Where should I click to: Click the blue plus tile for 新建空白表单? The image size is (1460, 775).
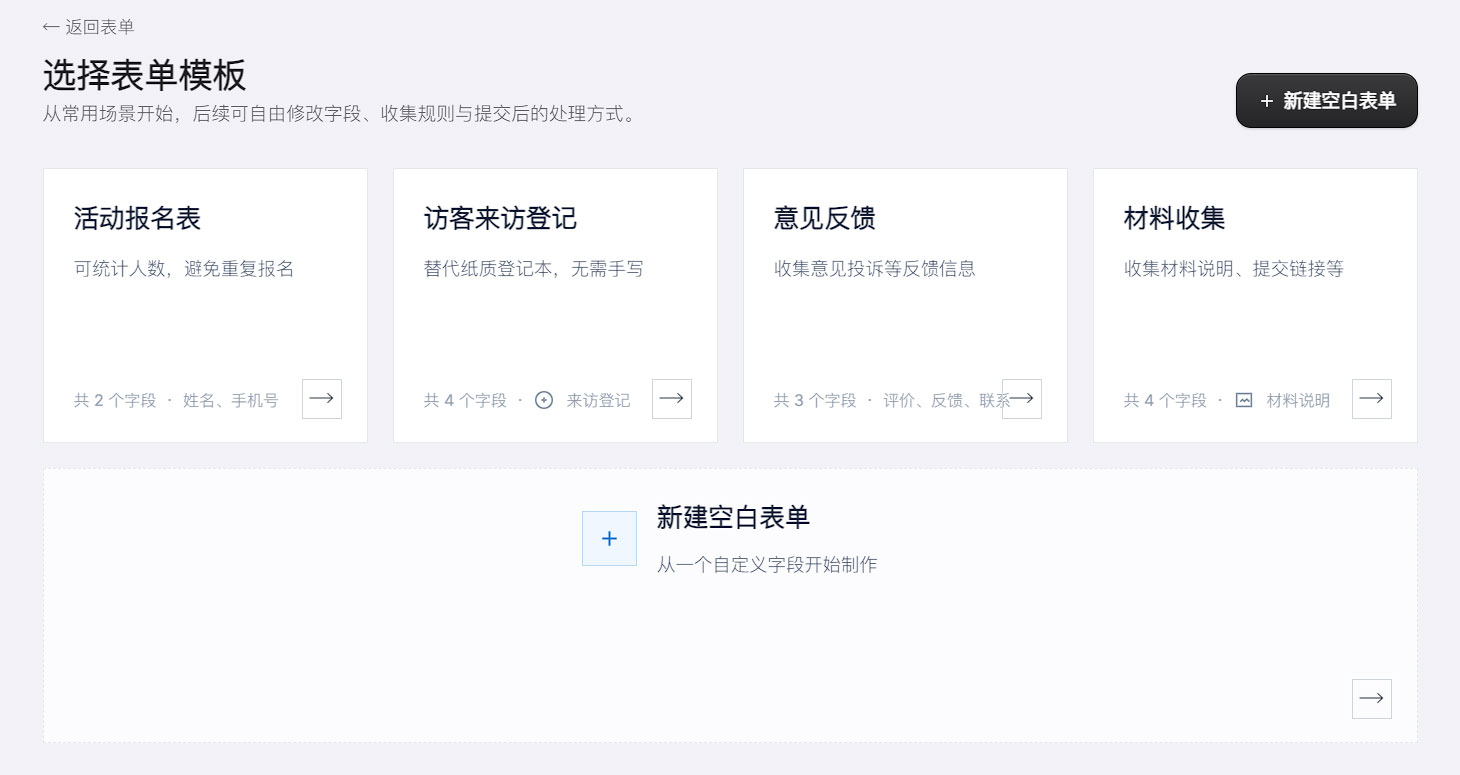coord(609,538)
